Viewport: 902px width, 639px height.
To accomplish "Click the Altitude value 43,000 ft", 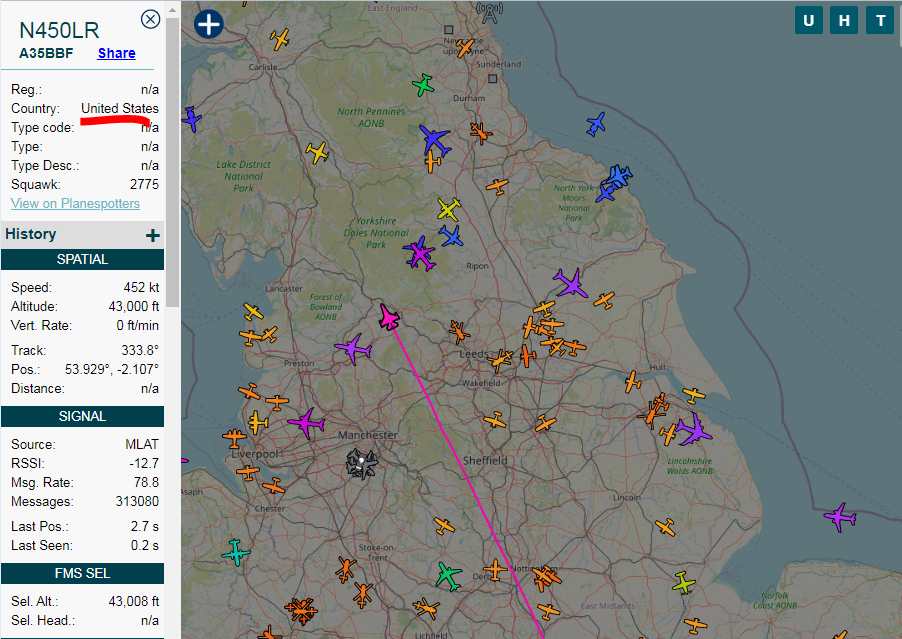I will click(x=134, y=306).
